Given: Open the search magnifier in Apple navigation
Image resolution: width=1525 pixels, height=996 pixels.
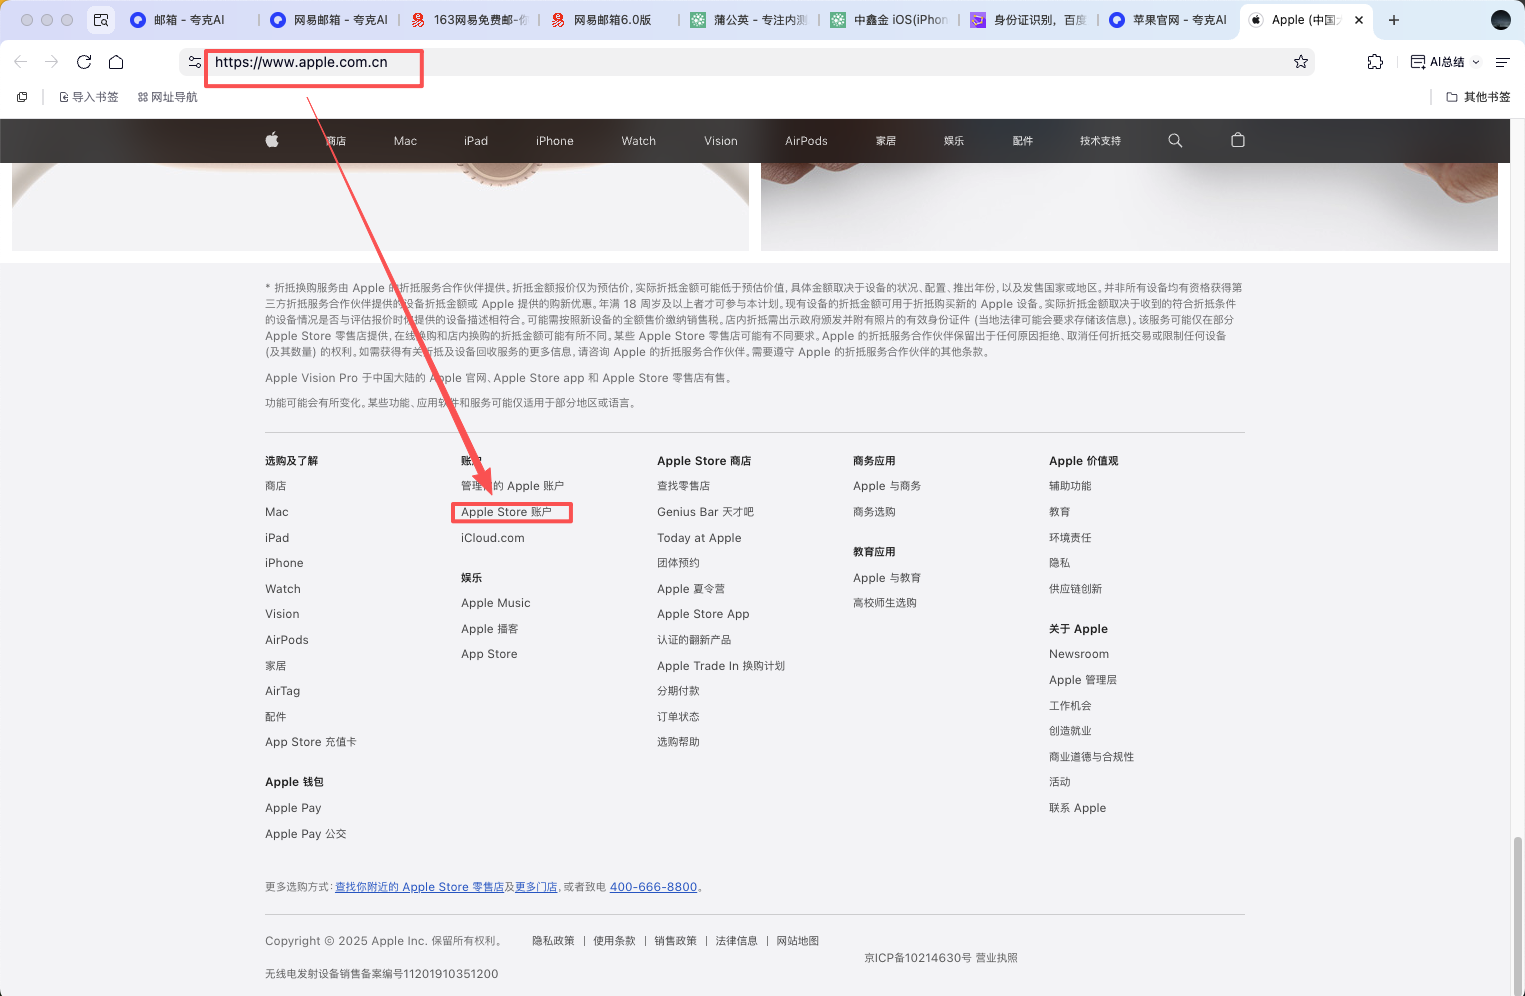Looking at the screenshot, I should point(1175,140).
